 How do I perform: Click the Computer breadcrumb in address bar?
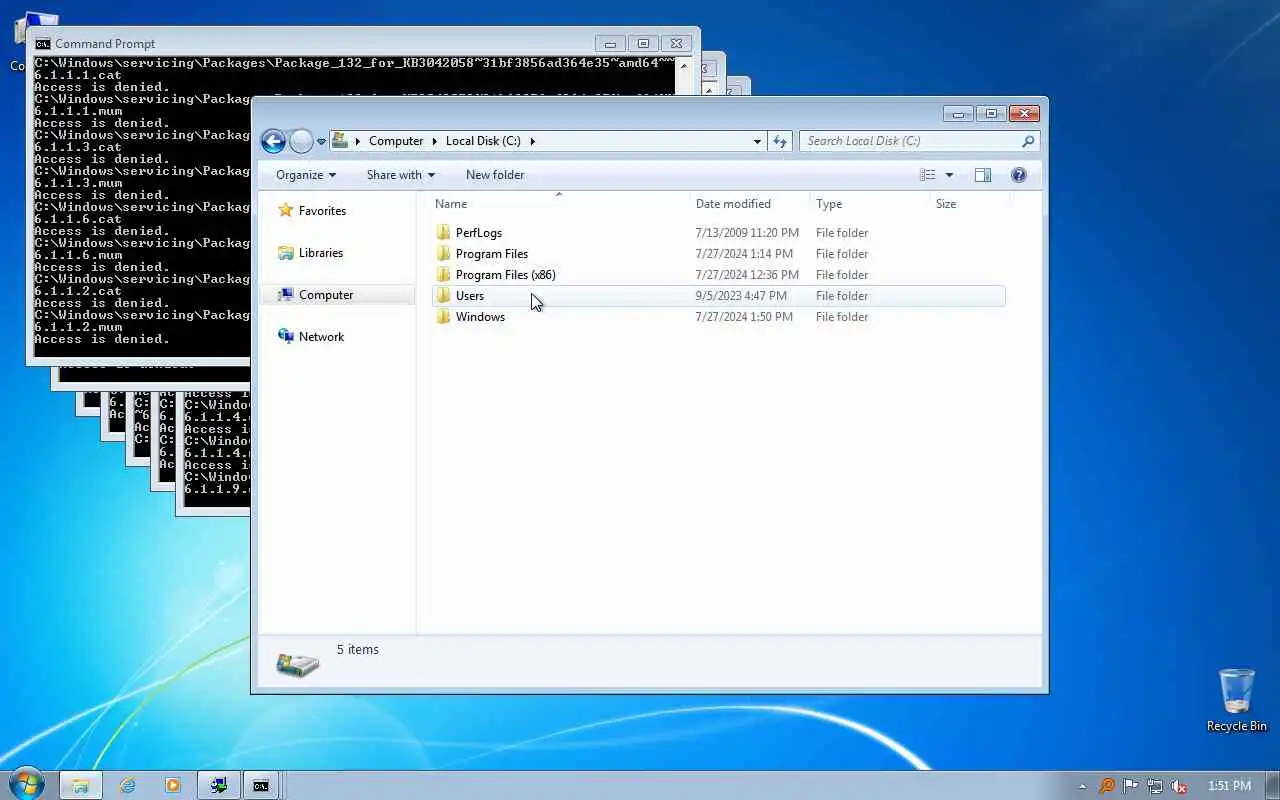click(396, 141)
